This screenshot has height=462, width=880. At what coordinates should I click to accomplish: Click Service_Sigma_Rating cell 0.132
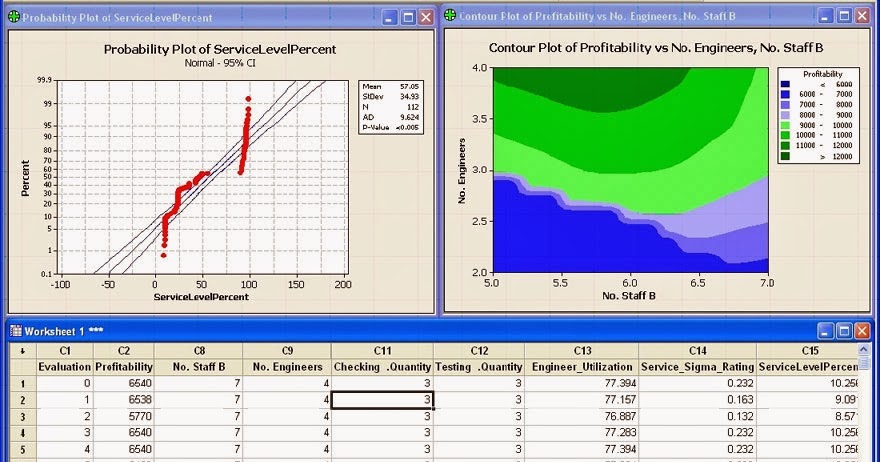pyautogui.click(x=698, y=417)
